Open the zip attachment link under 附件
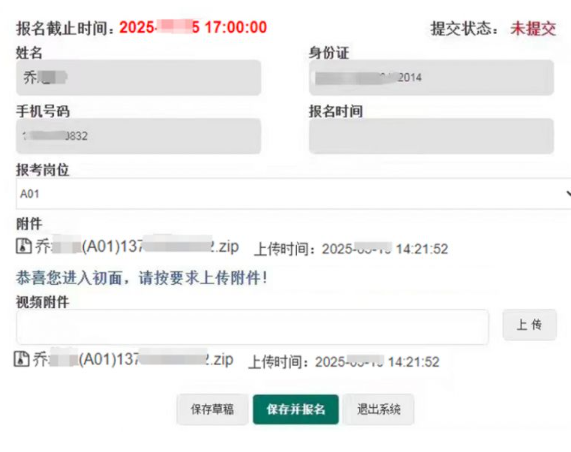Viewport: 571px width, 452px height. coord(137,247)
